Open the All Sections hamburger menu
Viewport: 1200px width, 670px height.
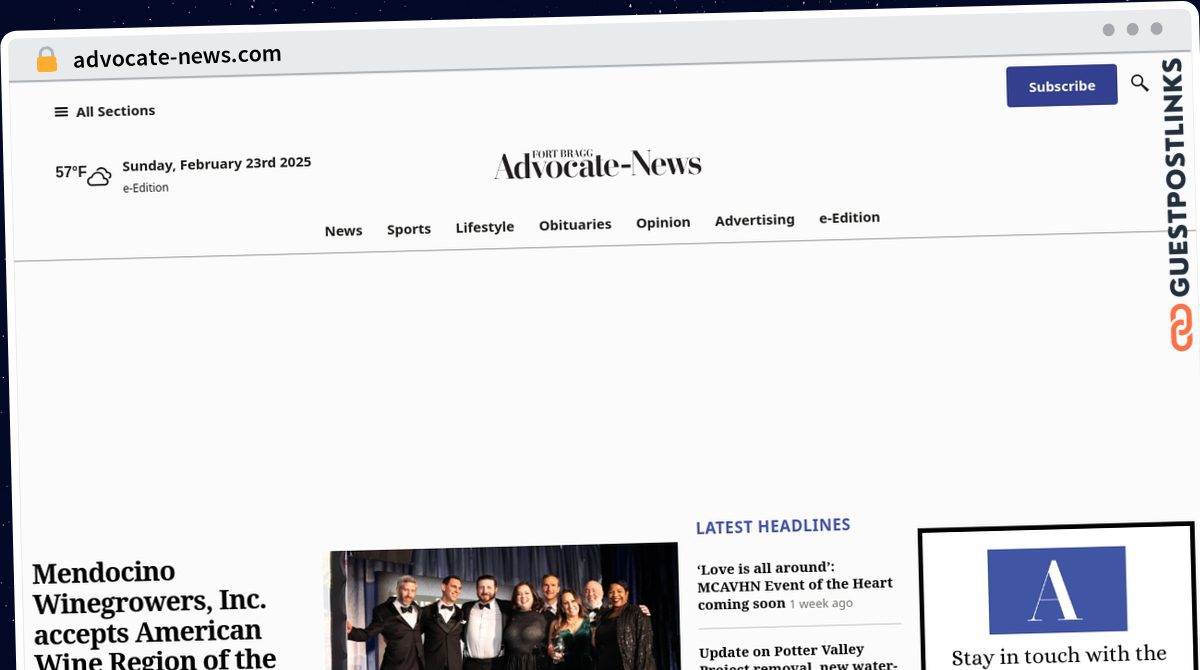(104, 111)
